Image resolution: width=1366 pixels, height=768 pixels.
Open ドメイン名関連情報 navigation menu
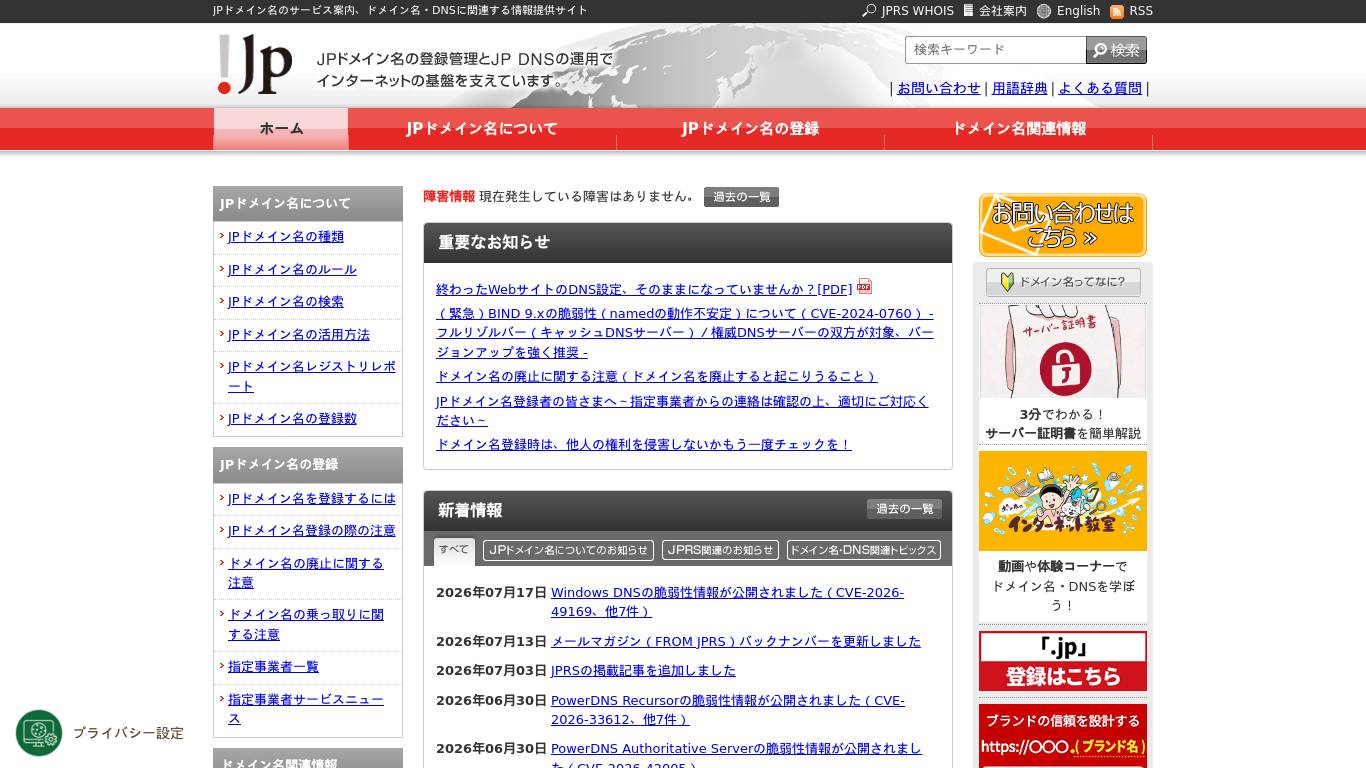pos(1018,129)
